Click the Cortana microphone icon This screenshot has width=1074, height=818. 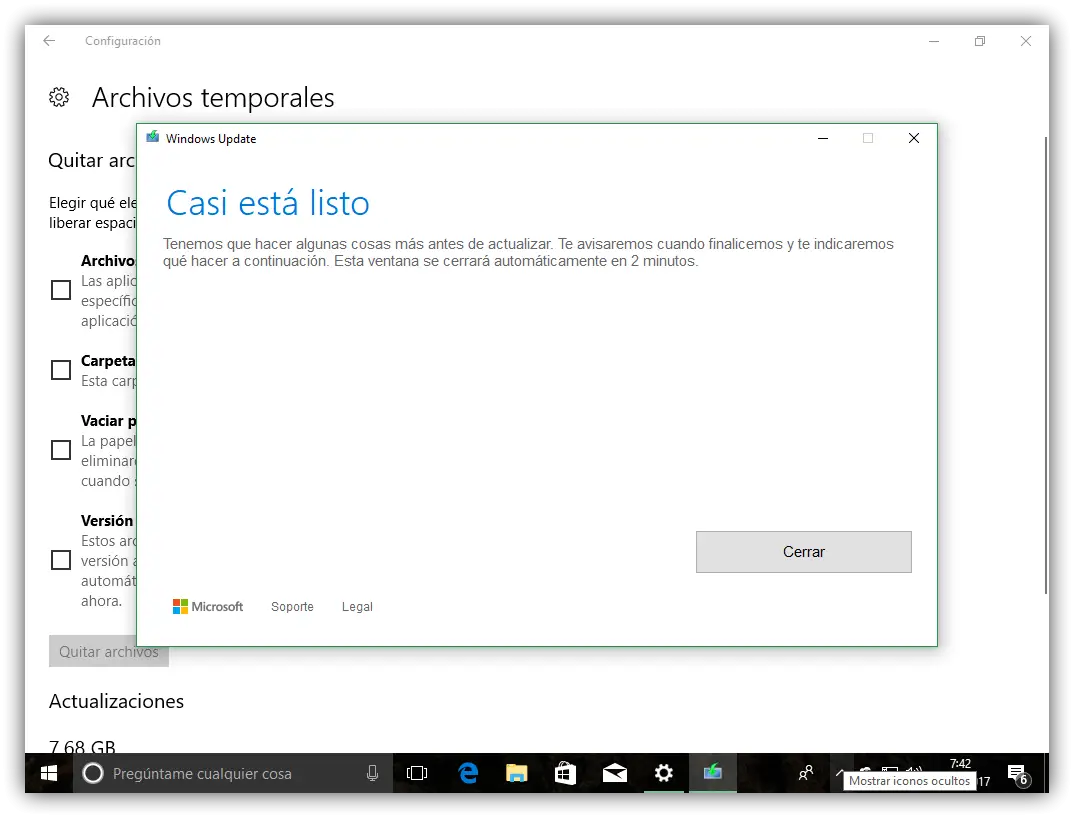pyautogui.click(x=373, y=773)
